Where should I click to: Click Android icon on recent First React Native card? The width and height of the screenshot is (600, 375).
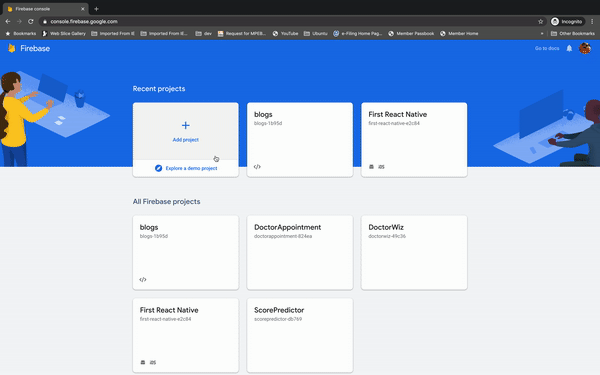[x=371, y=166]
